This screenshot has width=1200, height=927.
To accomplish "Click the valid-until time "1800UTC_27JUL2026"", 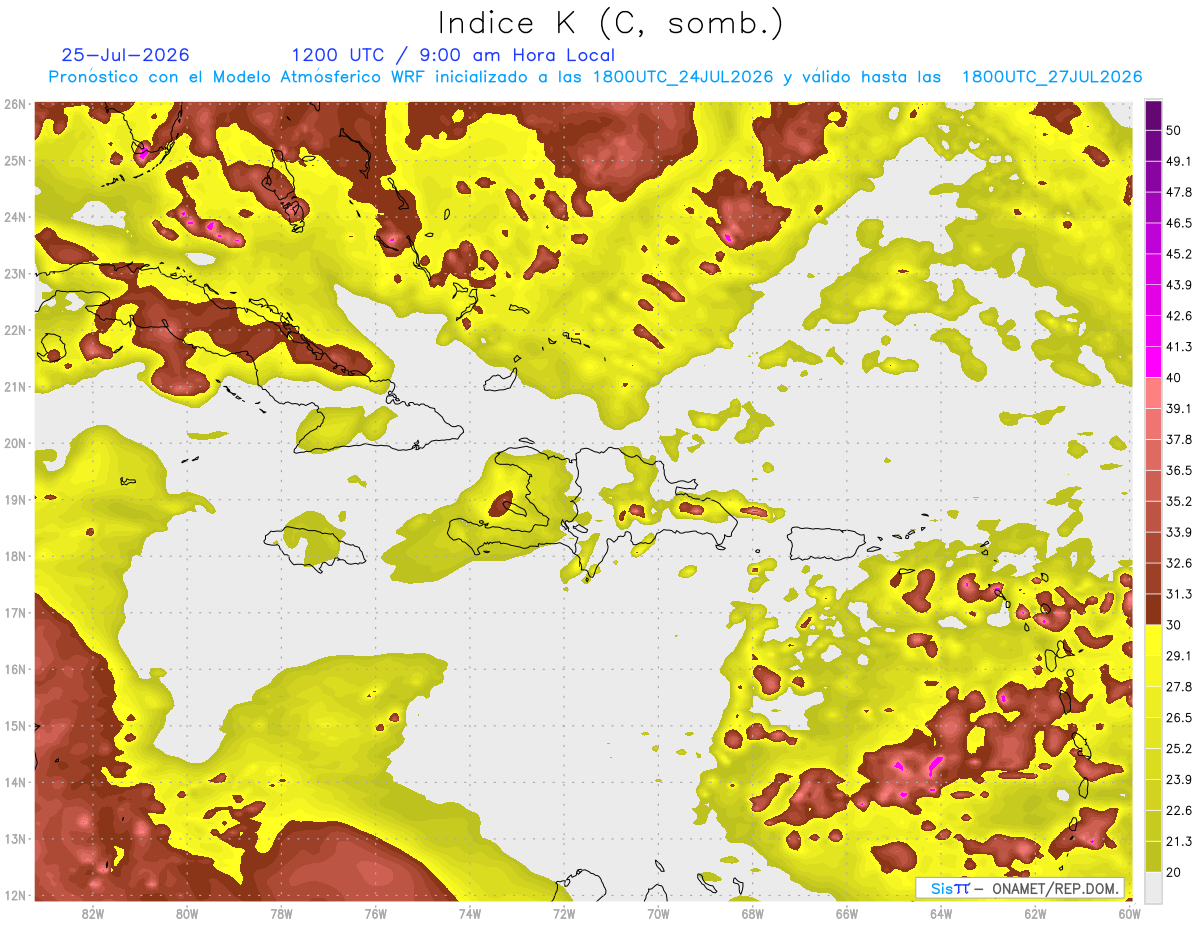I will [x=1051, y=77].
